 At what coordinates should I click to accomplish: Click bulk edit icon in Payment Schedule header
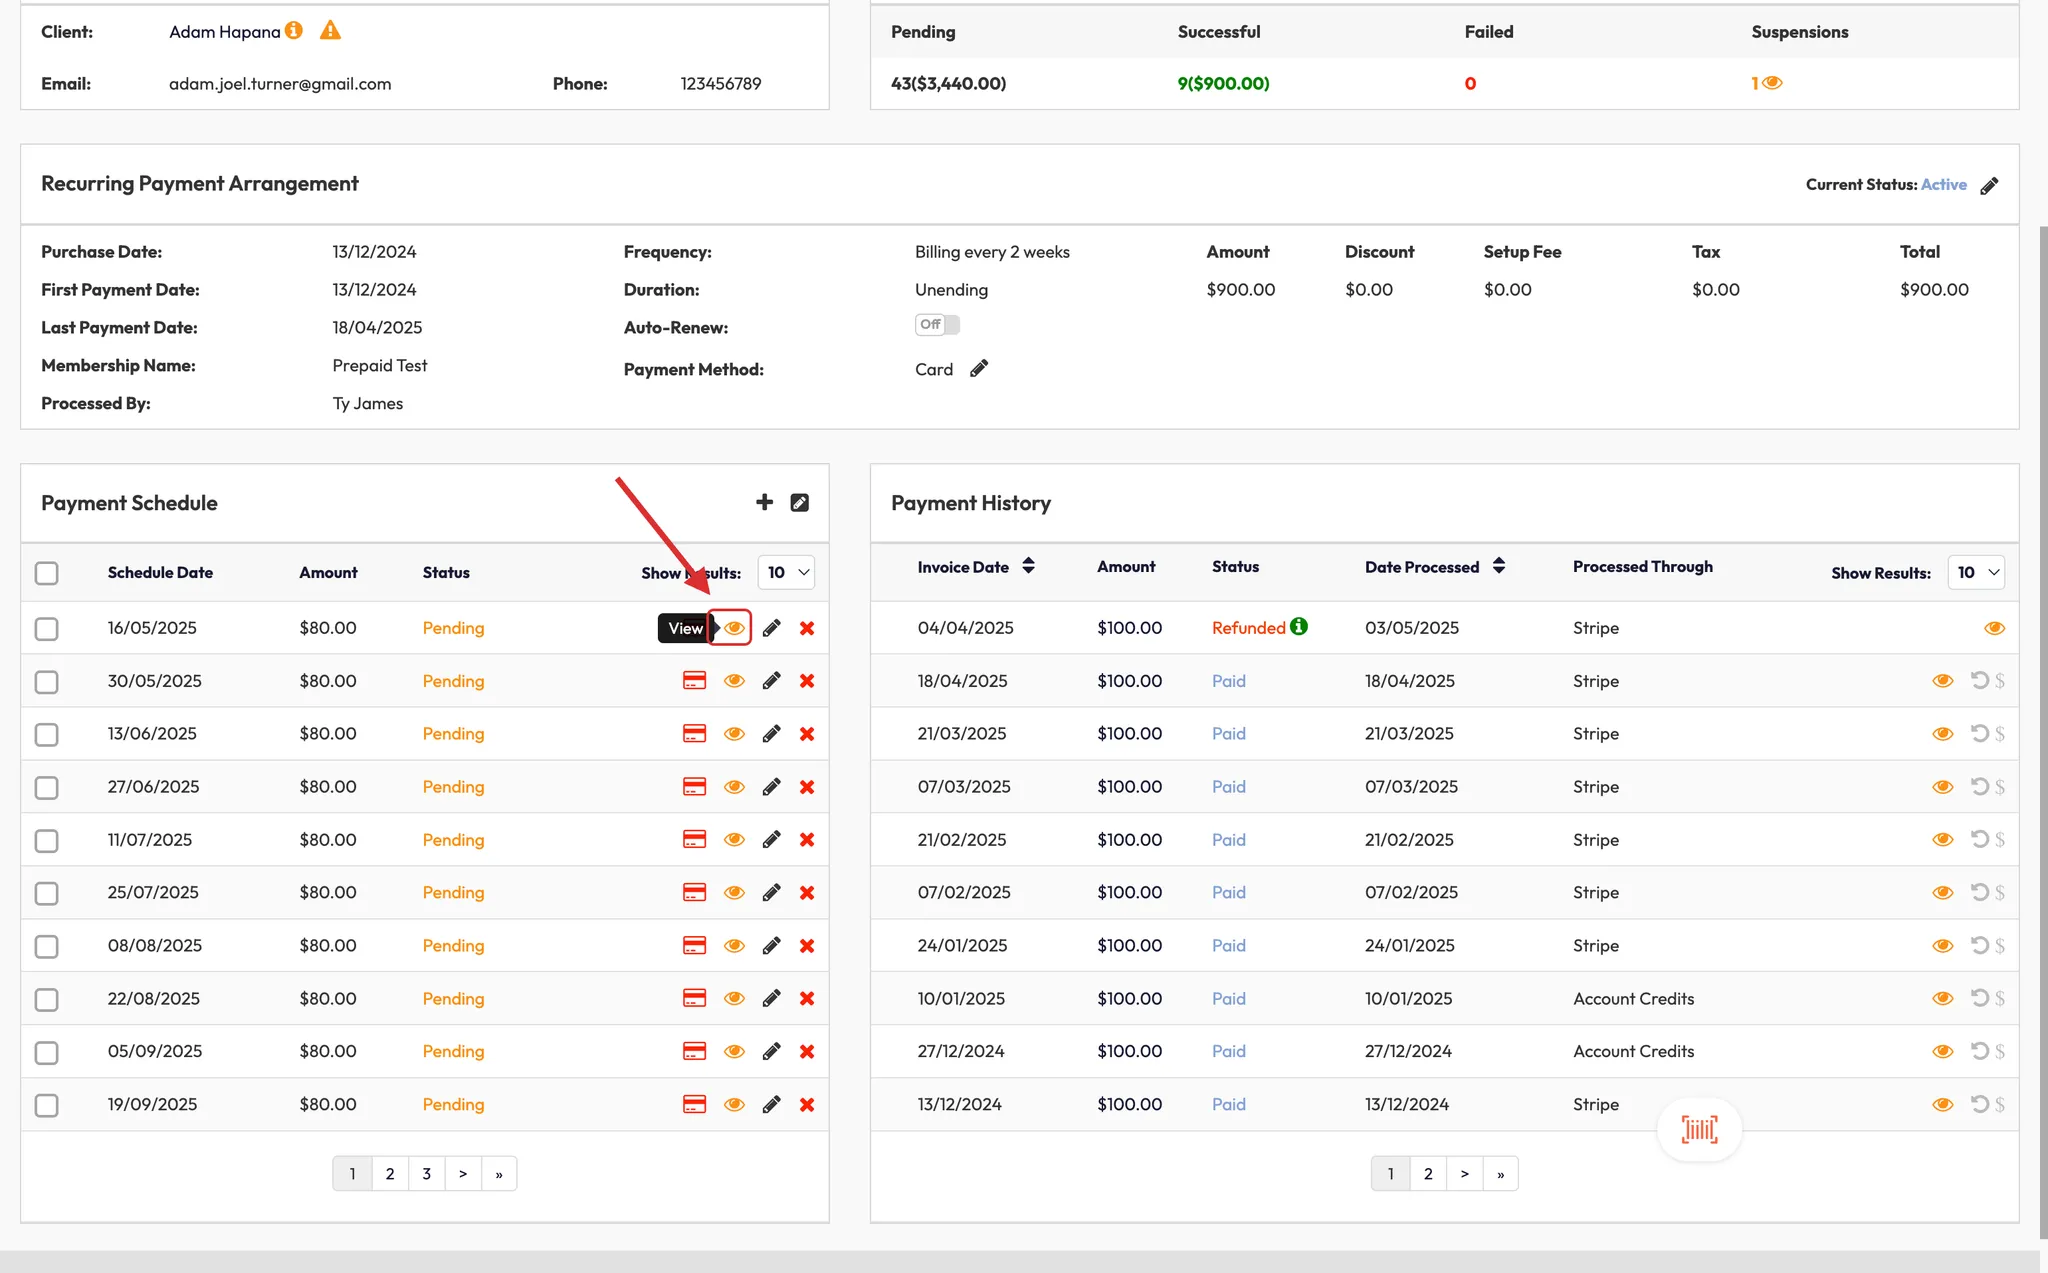[x=800, y=502]
